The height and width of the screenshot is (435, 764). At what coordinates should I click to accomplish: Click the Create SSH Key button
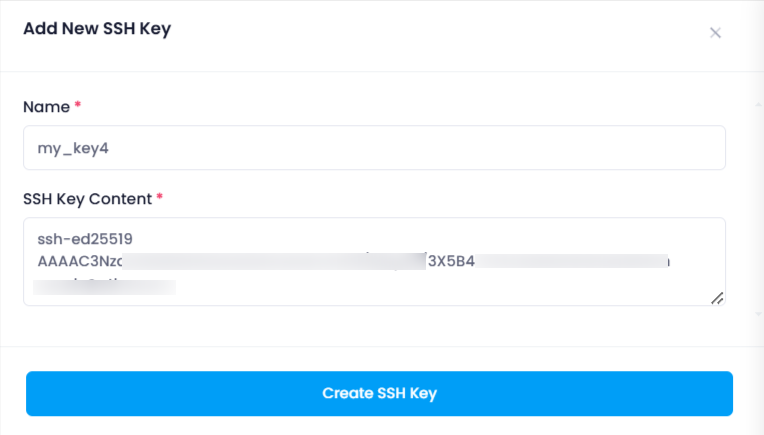[x=379, y=394]
